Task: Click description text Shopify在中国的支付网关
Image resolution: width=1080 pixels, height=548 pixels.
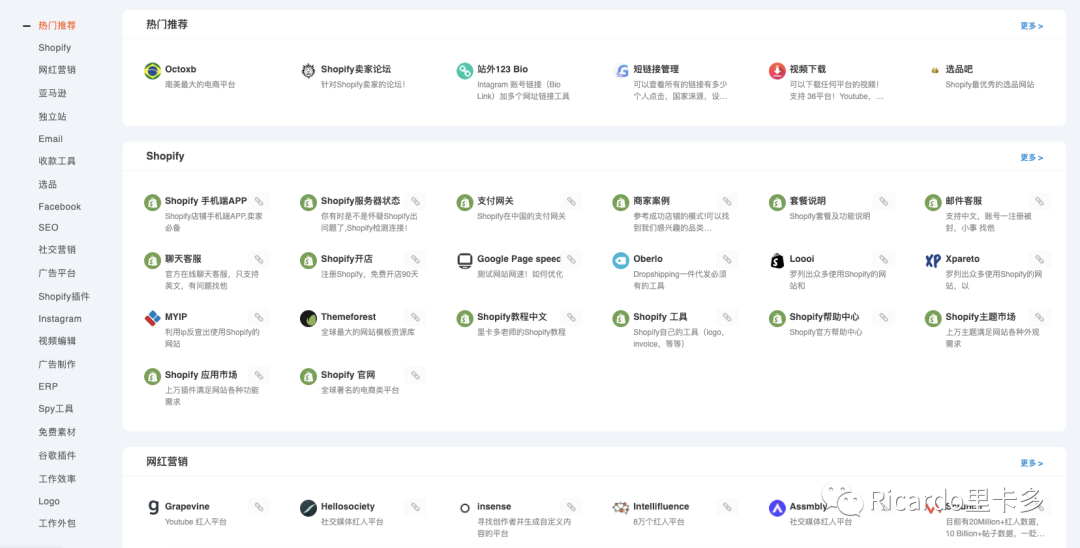Action: click(x=521, y=216)
